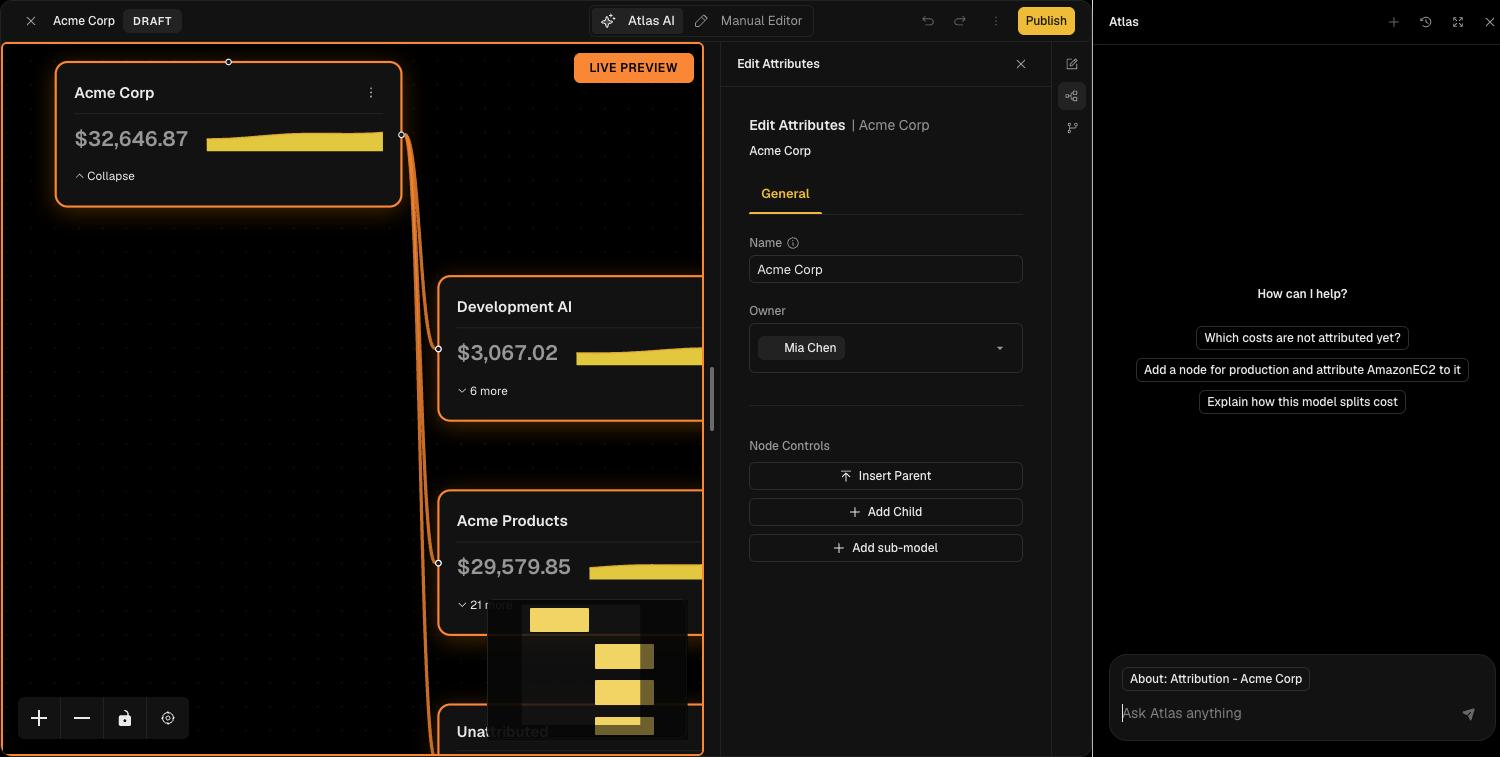Open the top bar more options menu
Viewport: 1500px width, 757px height.
coord(996,21)
